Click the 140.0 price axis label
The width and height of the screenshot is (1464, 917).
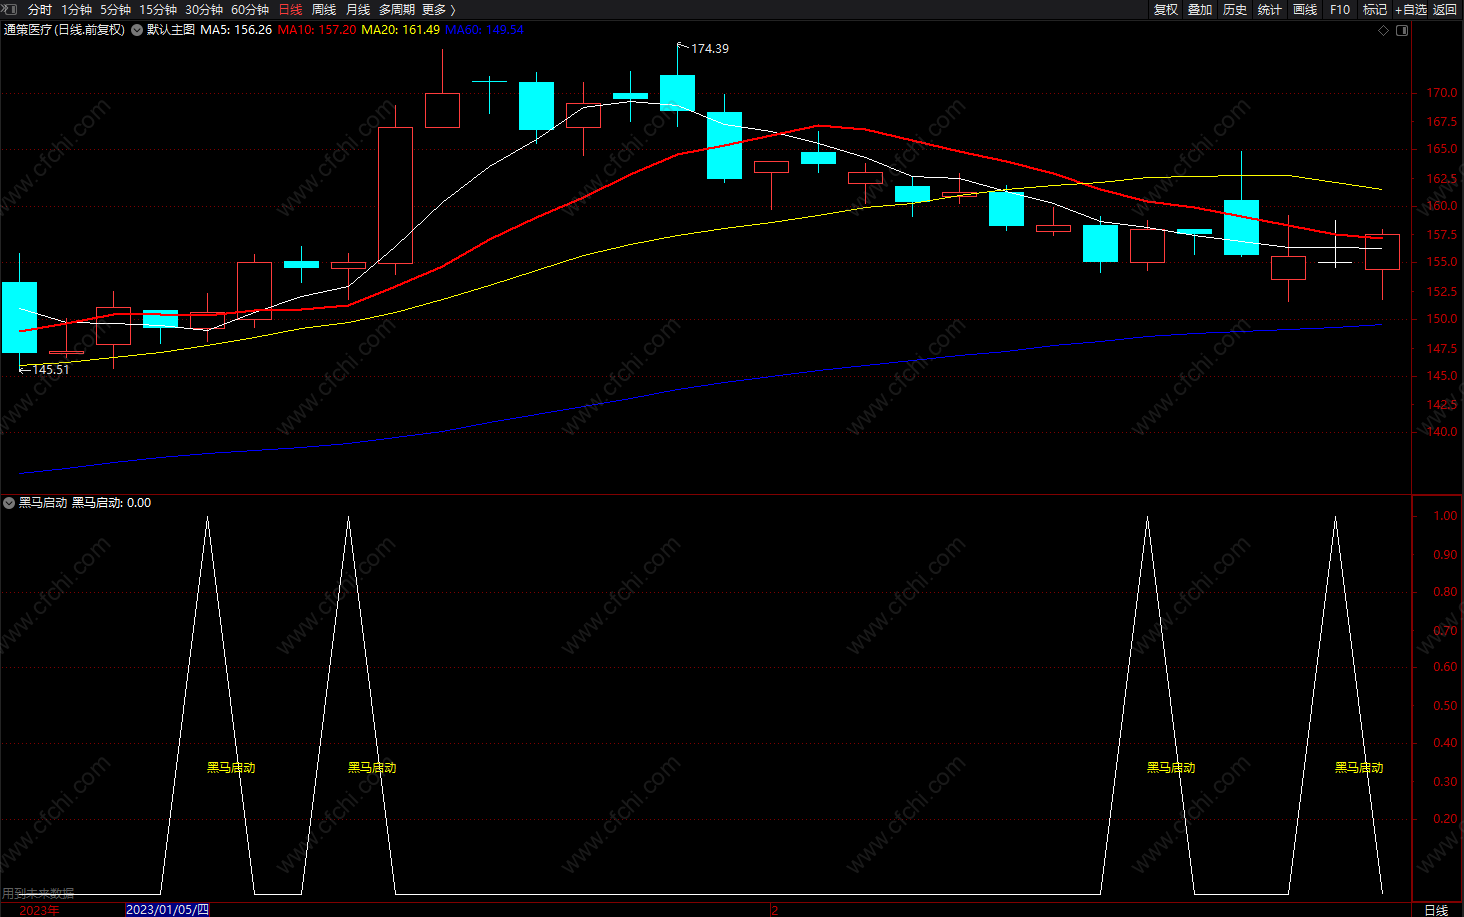pos(1442,432)
